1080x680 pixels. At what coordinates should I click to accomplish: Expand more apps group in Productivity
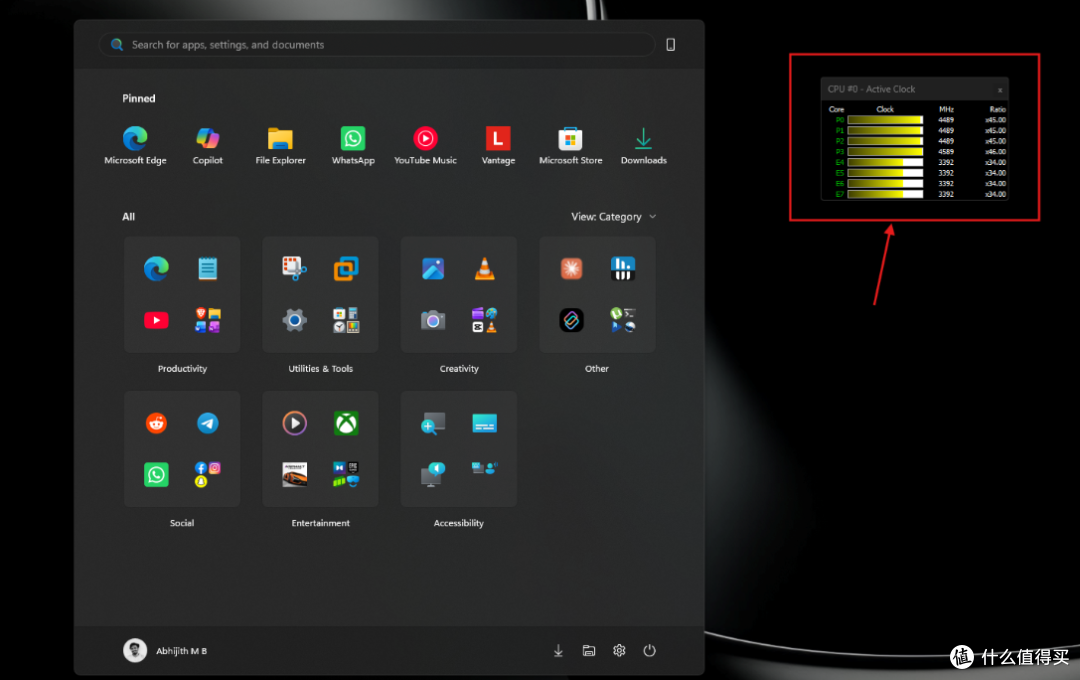point(207,320)
